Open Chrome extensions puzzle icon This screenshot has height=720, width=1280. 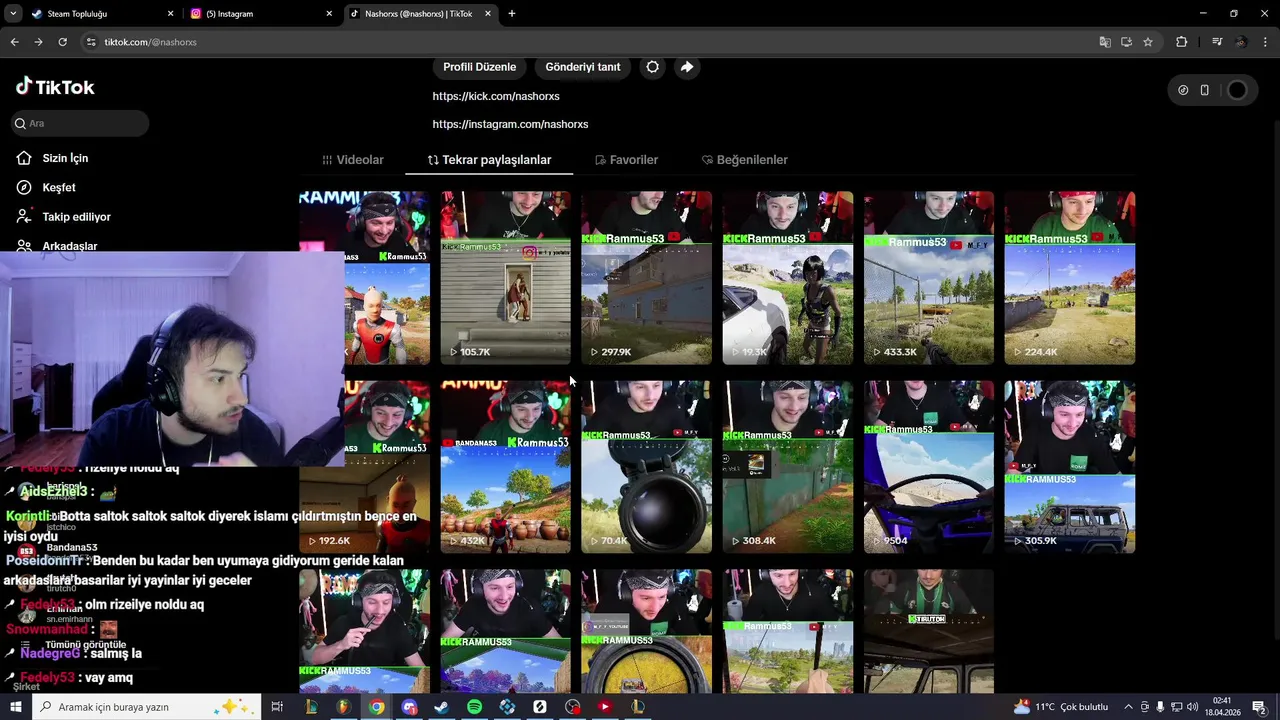click(x=1182, y=42)
